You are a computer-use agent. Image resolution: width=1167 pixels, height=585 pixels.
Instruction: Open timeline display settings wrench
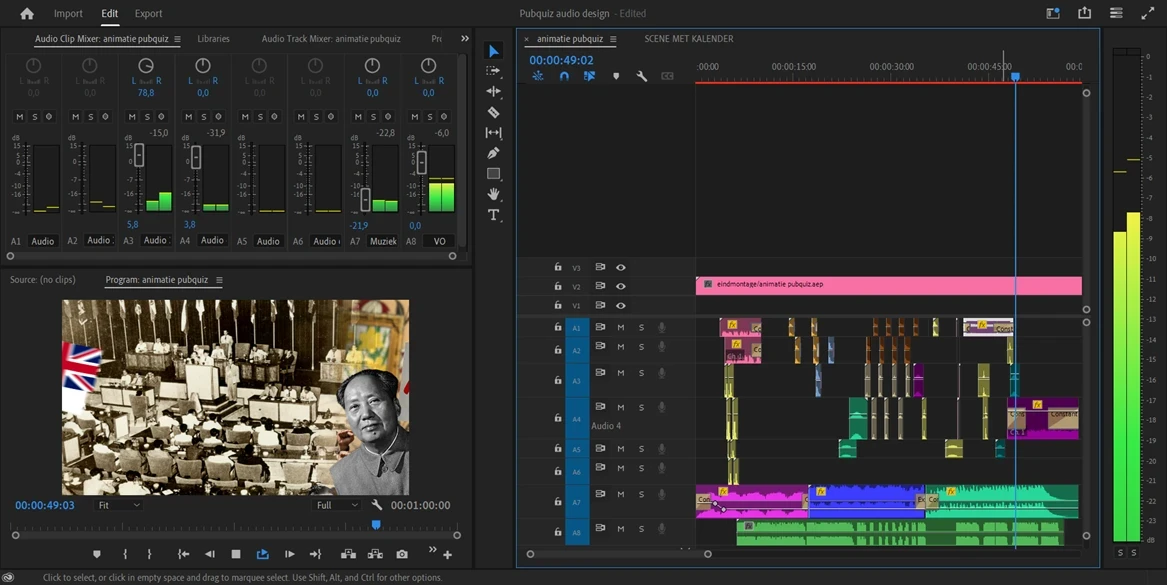point(642,76)
